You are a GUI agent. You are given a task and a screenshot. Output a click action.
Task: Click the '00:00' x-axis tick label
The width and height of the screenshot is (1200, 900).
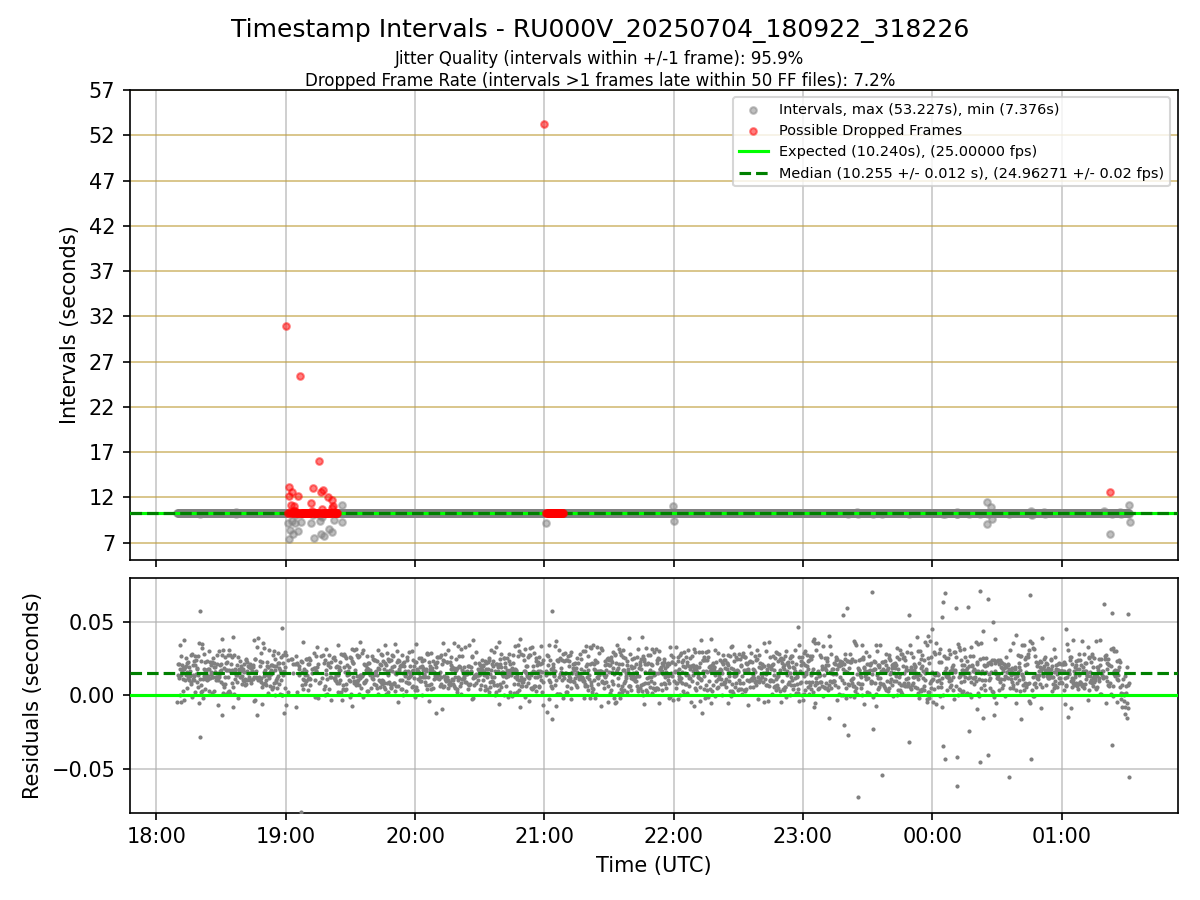[932, 834]
